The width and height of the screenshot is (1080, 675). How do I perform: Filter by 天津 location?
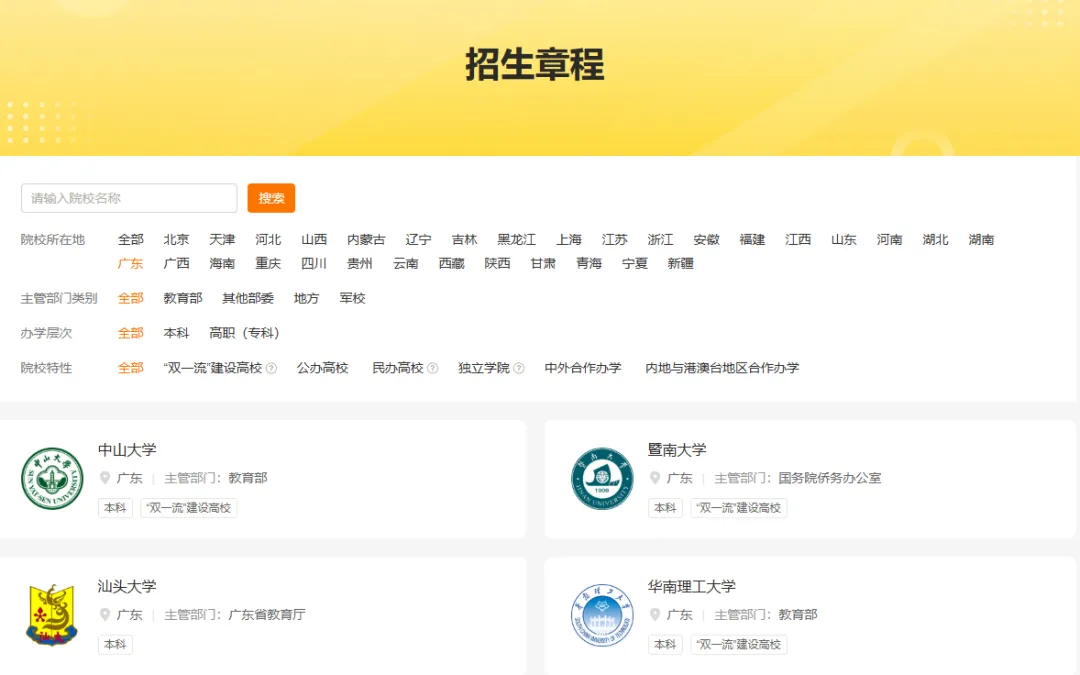[x=222, y=240]
